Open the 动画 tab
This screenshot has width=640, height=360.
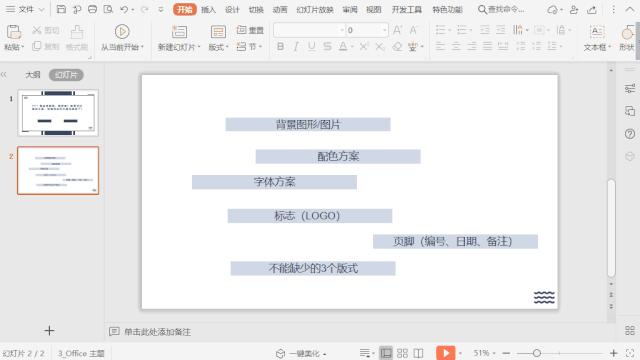[x=280, y=9]
